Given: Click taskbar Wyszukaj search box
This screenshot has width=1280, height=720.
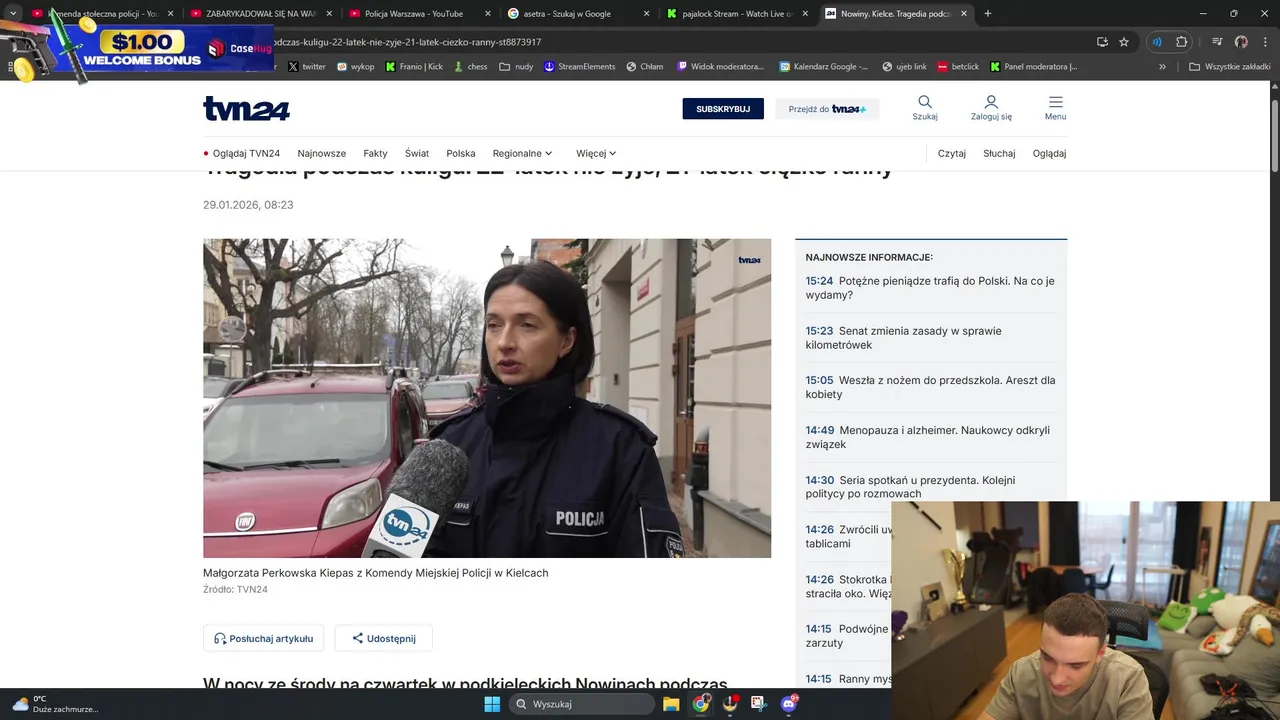Looking at the screenshot, I should (583, 704).
